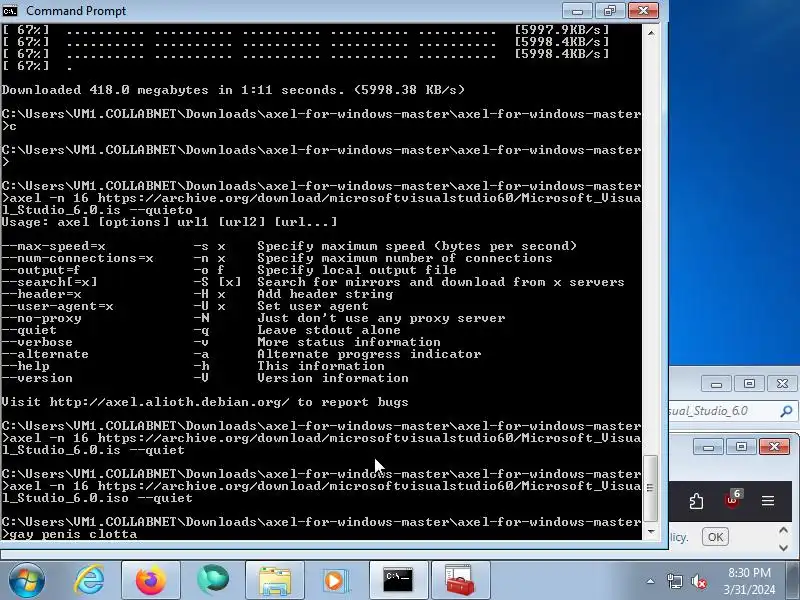800x600 pixels.
Task: Click the Firefox notification bar up arrow
Action: point(784,530)
